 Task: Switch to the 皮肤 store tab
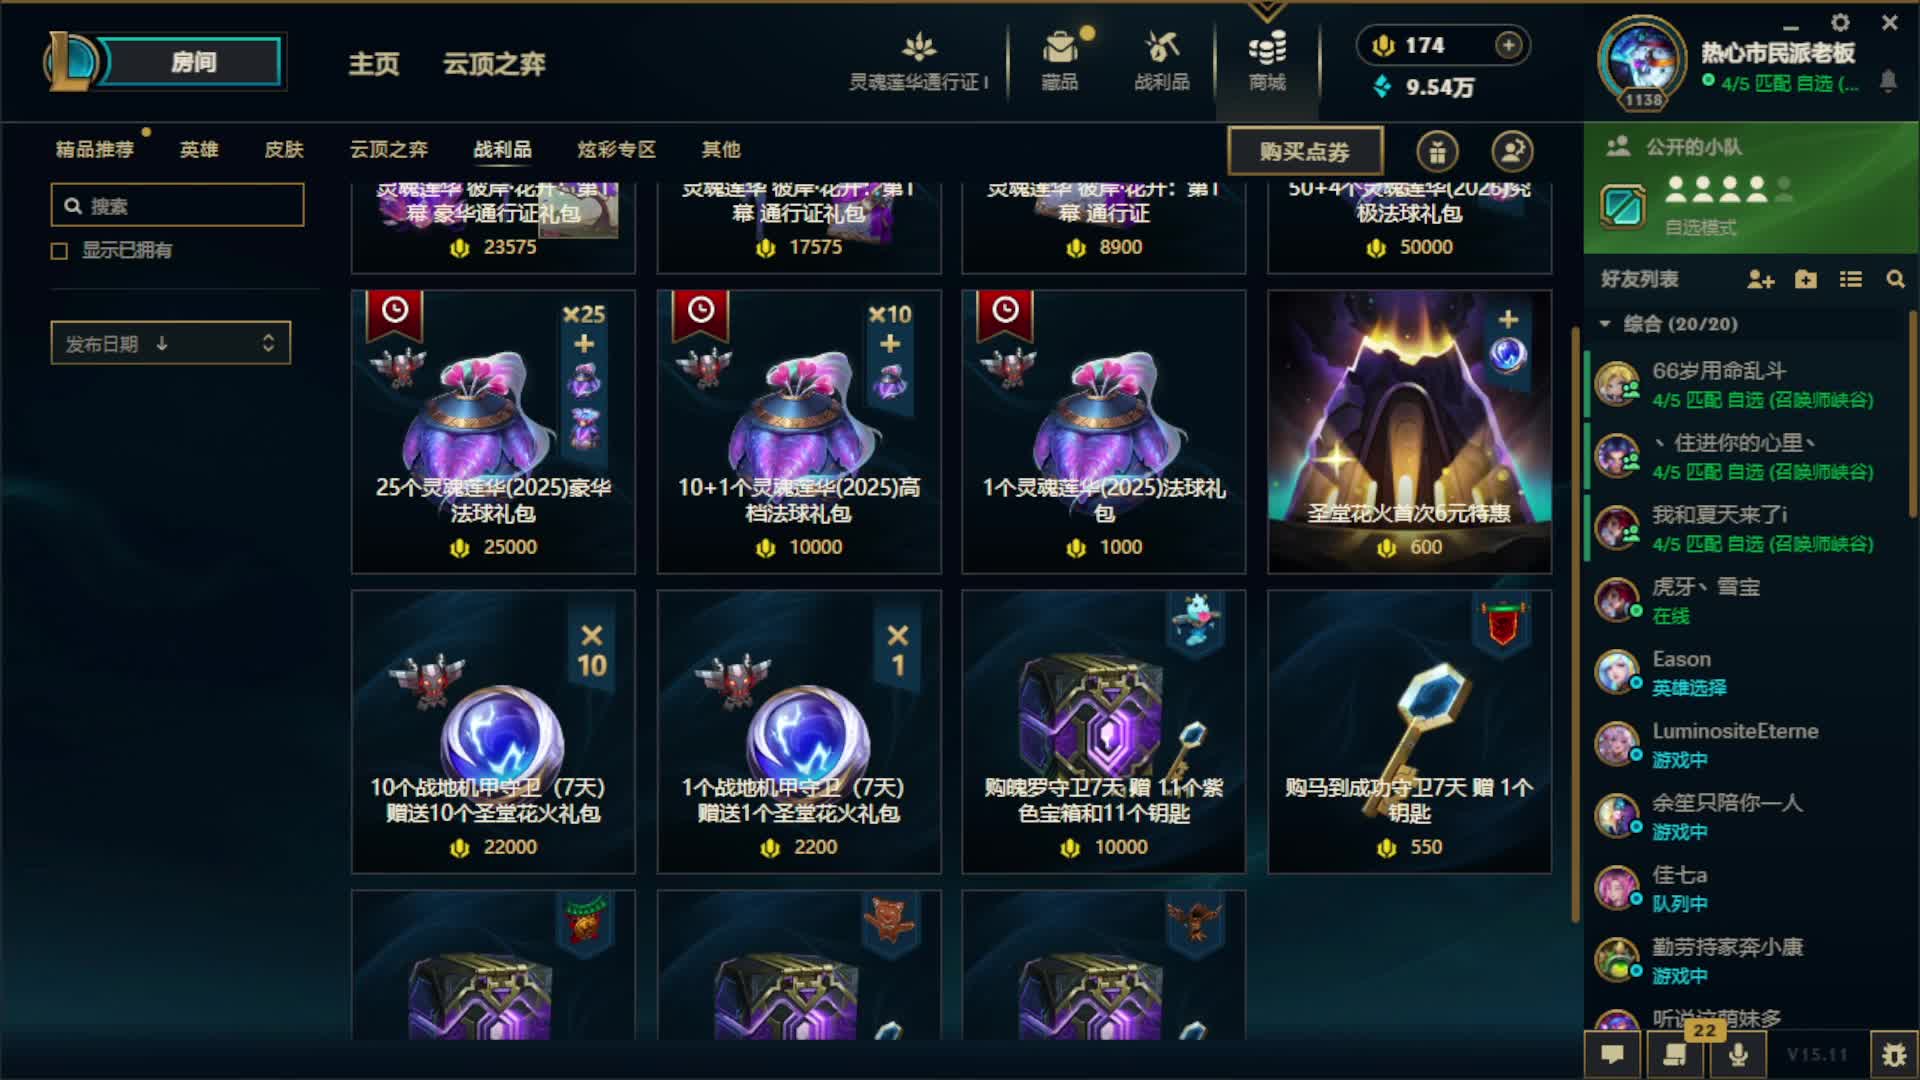click(284, 150)
